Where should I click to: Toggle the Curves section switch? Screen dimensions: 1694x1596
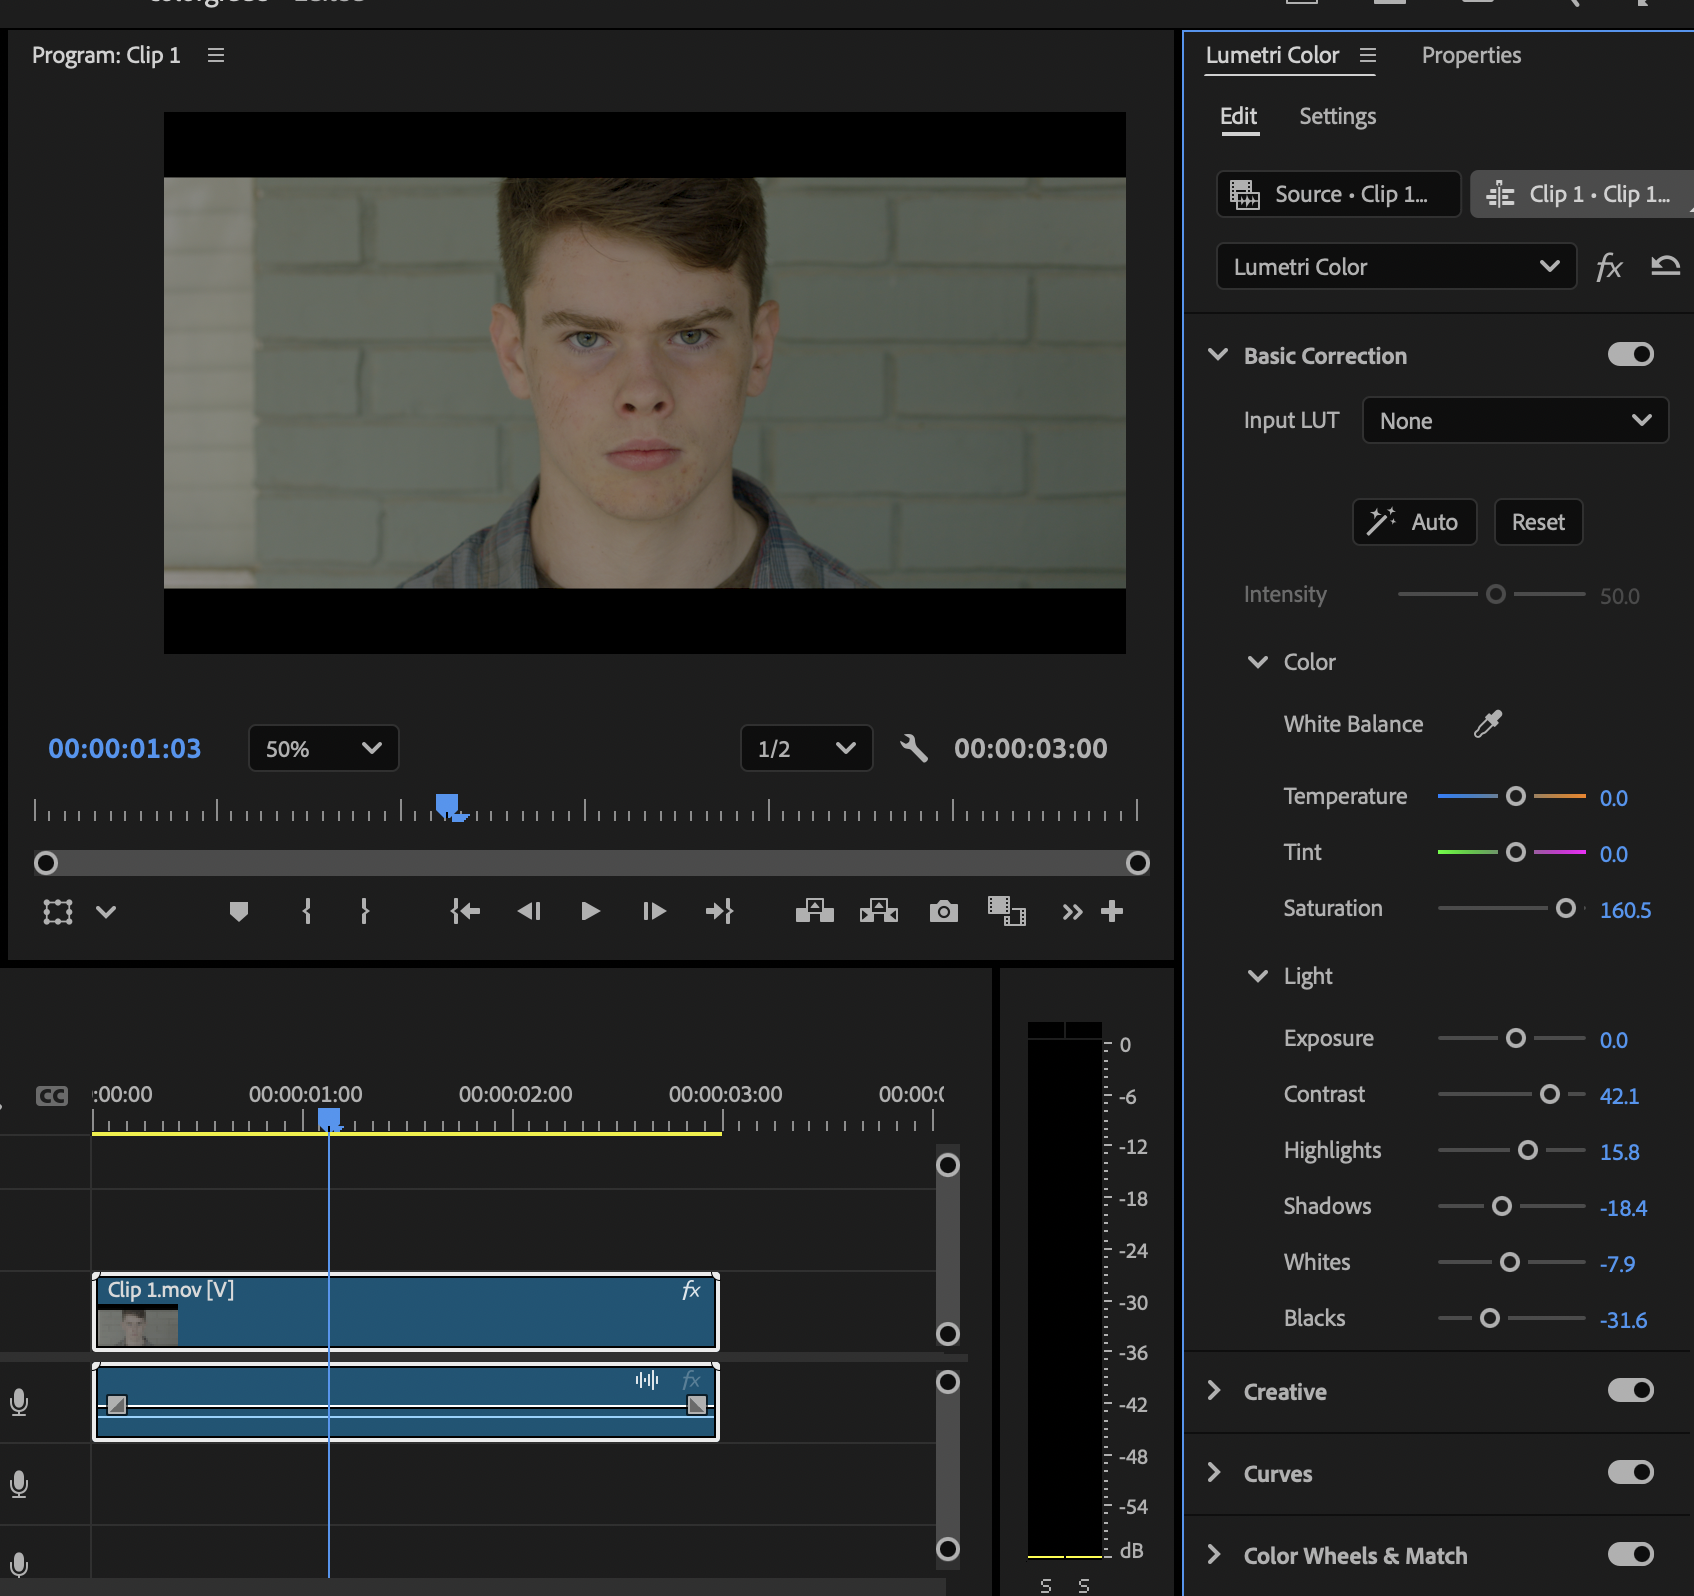point(1631,1472)
